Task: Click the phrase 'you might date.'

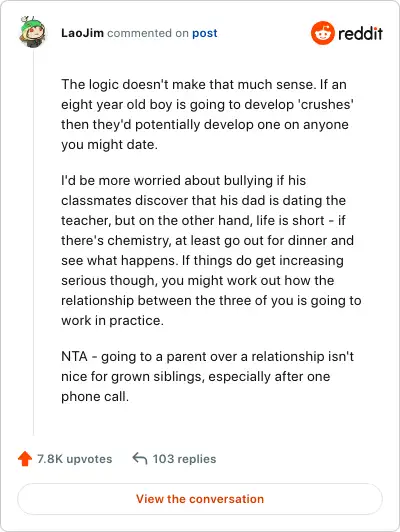Action: click(x=109, y=145)
